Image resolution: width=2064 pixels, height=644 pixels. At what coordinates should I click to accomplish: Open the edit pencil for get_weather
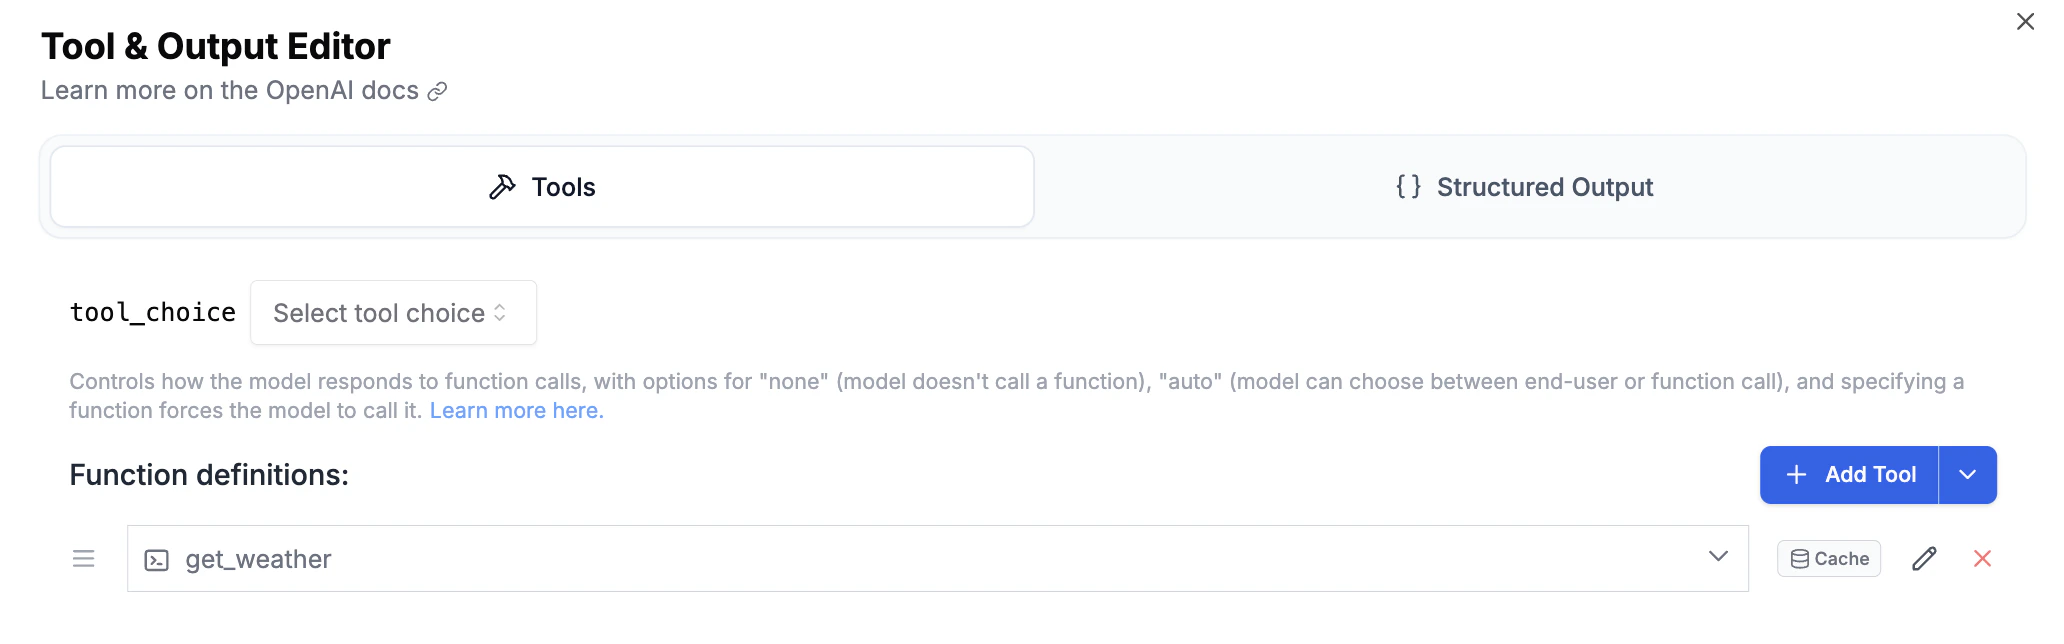tap(1923, 559)
